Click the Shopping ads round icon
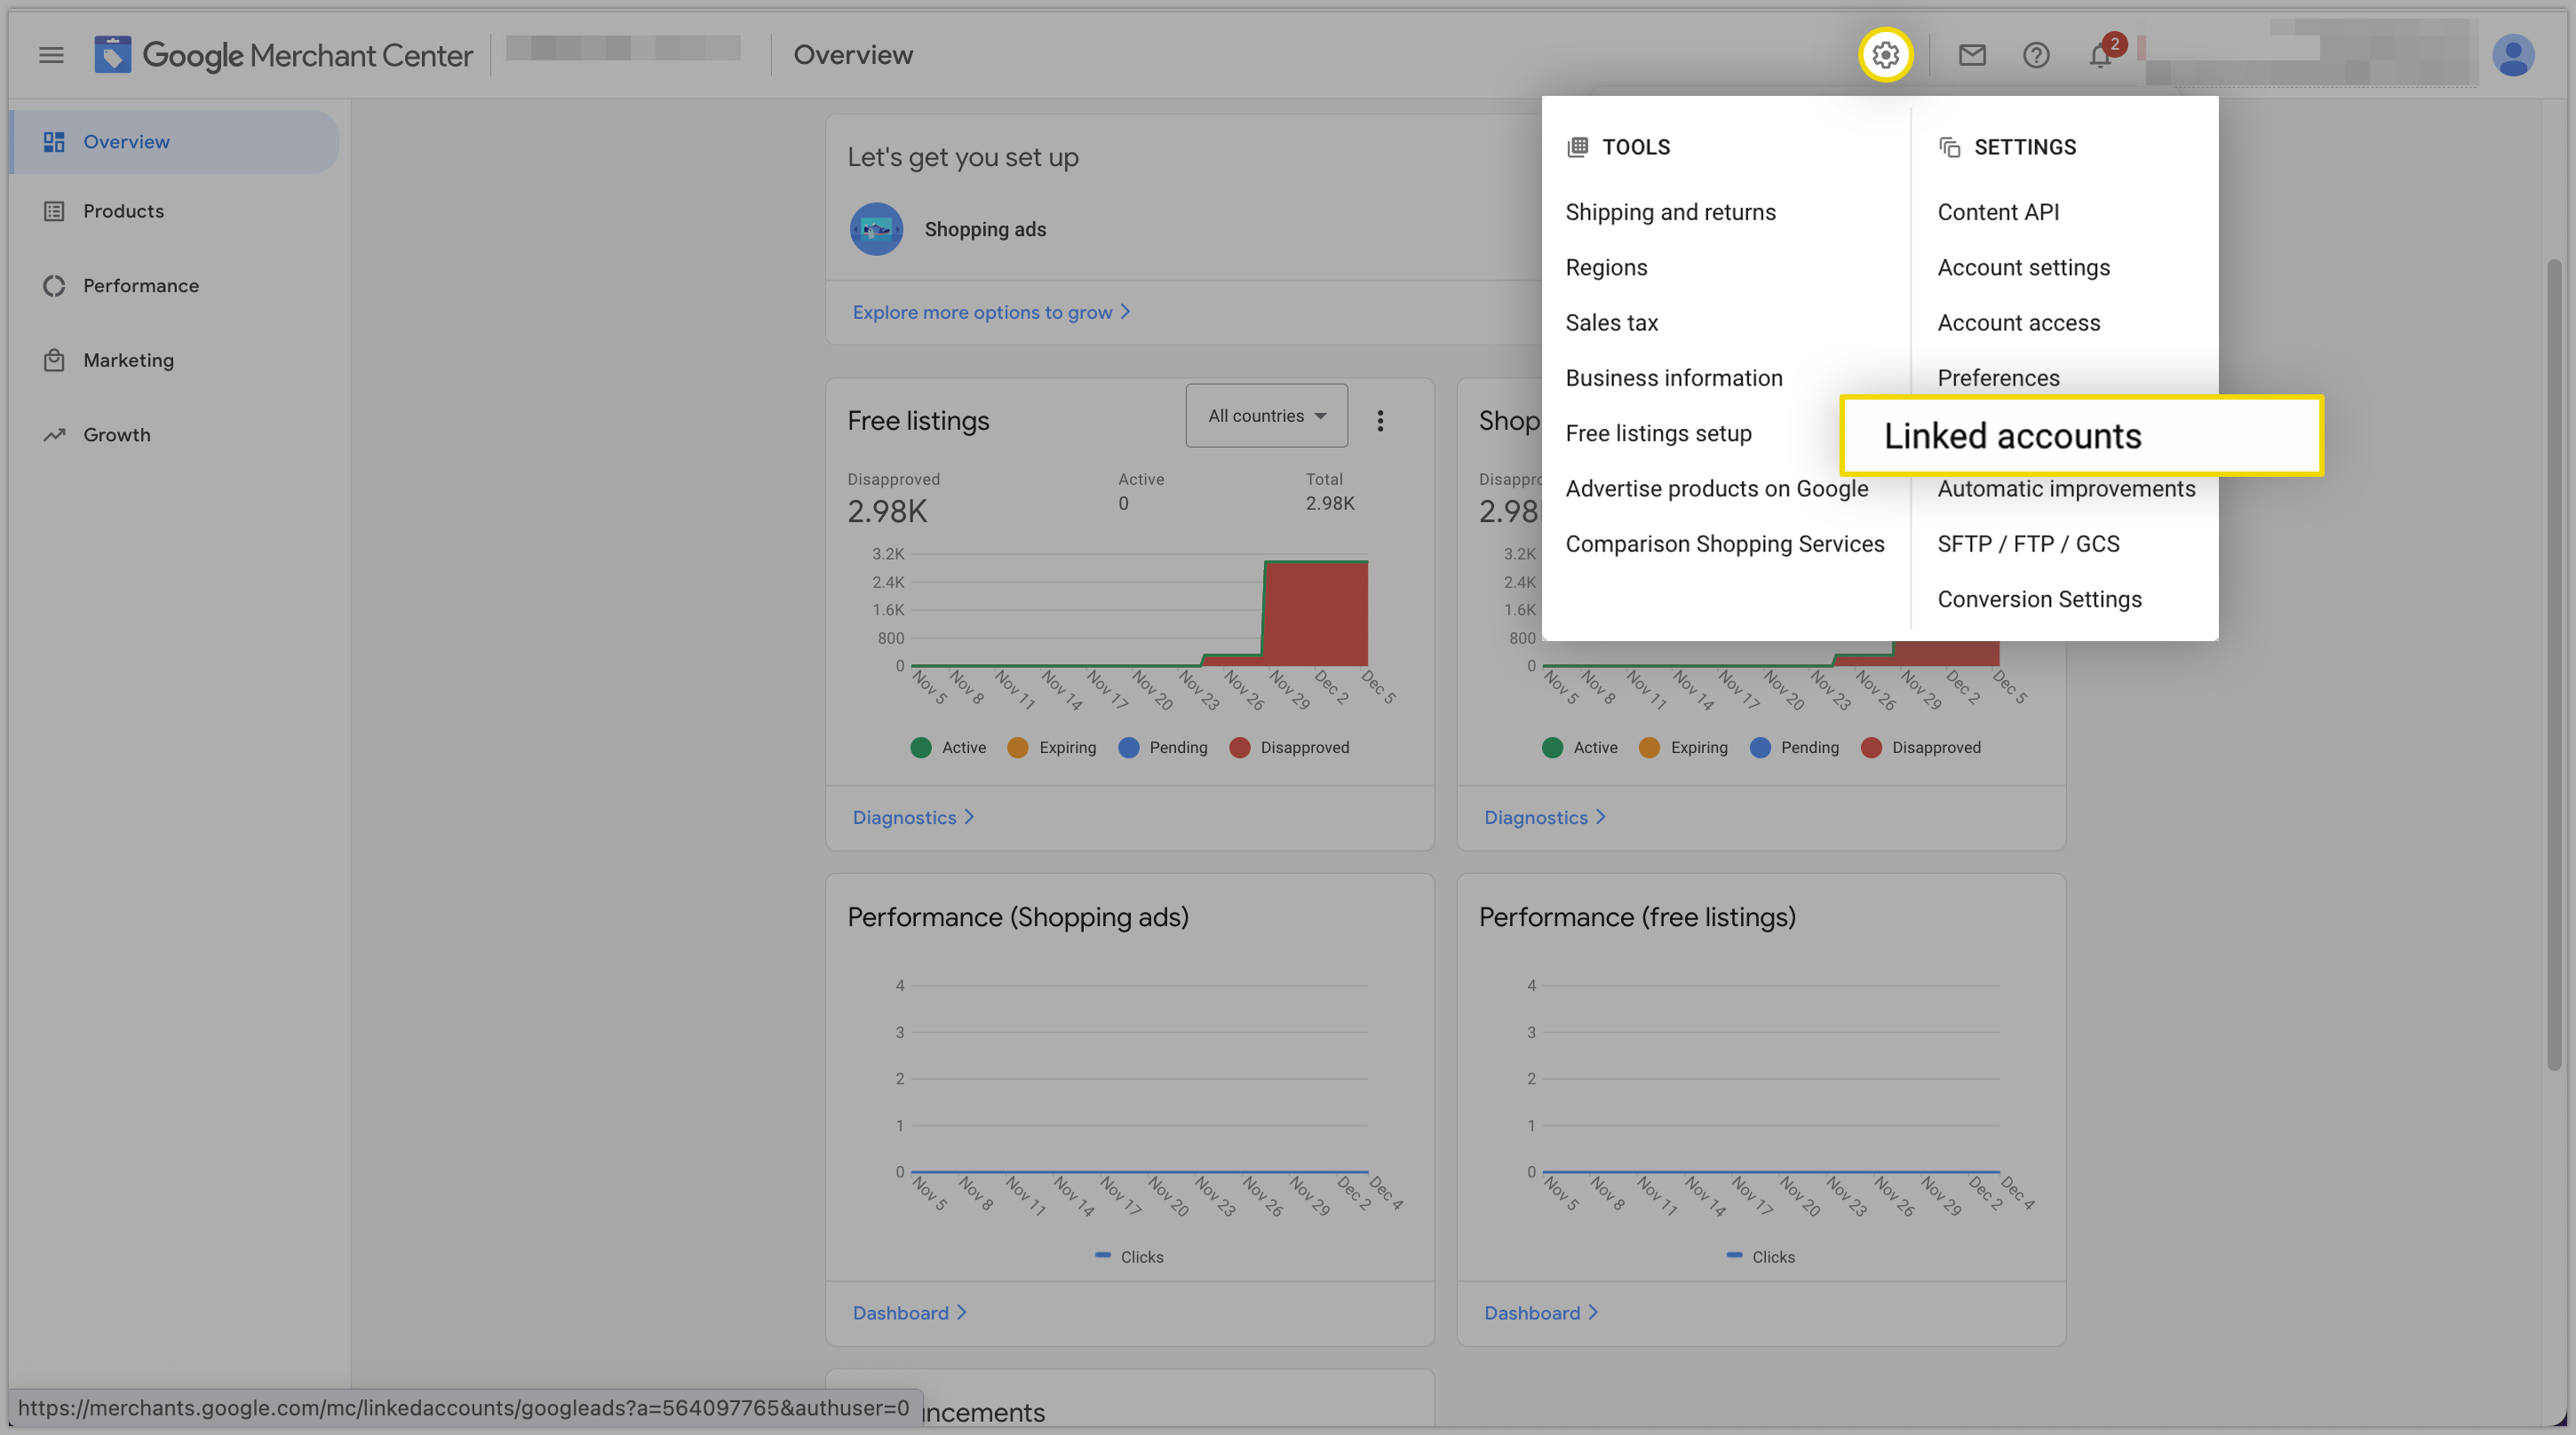Viewport: 2576px width, 1435px height. [x=876, y=229]
